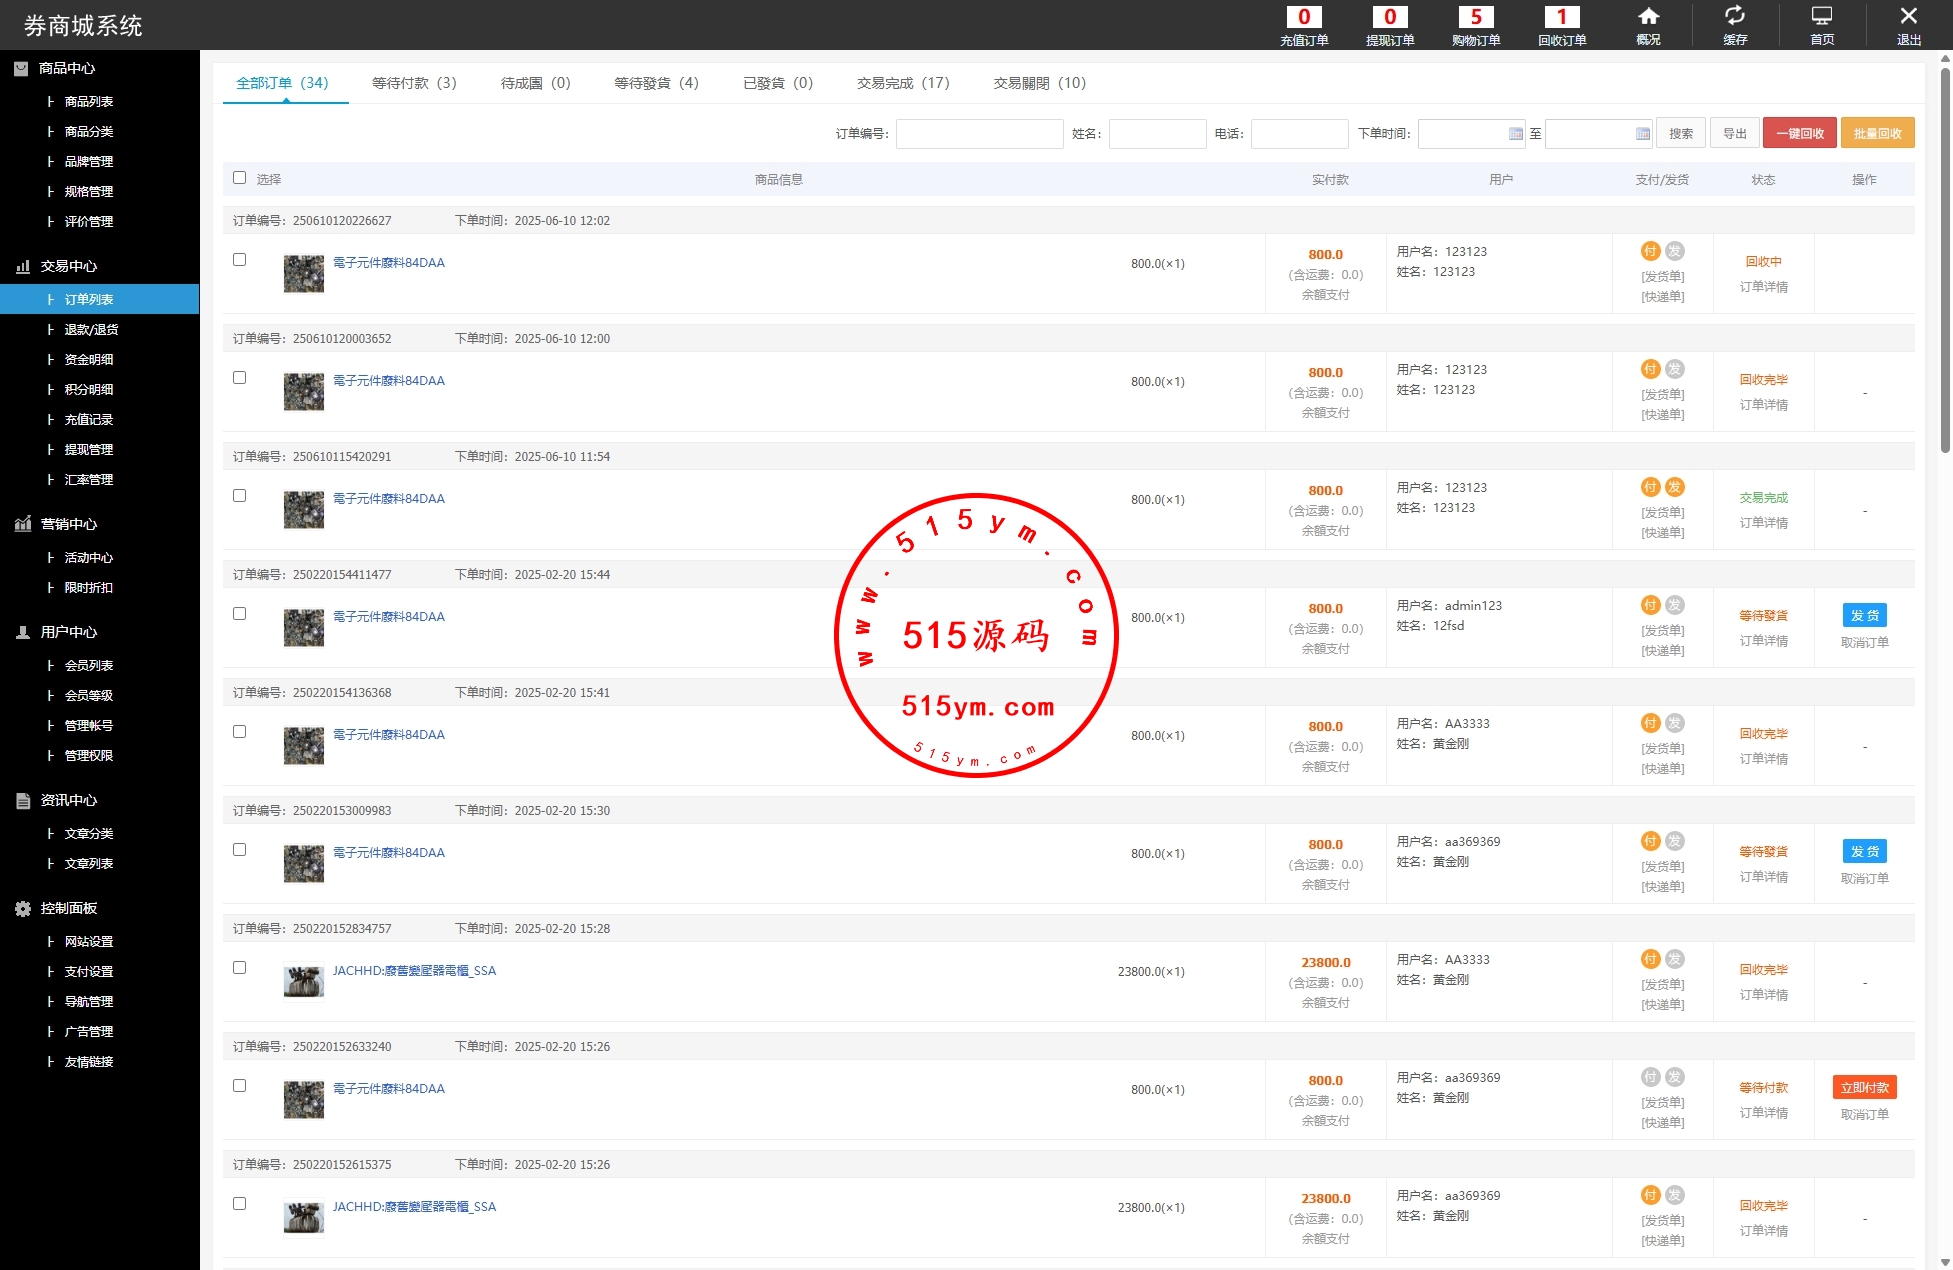Collapse the 控制面板 sidebar section
This screenshot has height=1270, width=1953.
(68, 908)
